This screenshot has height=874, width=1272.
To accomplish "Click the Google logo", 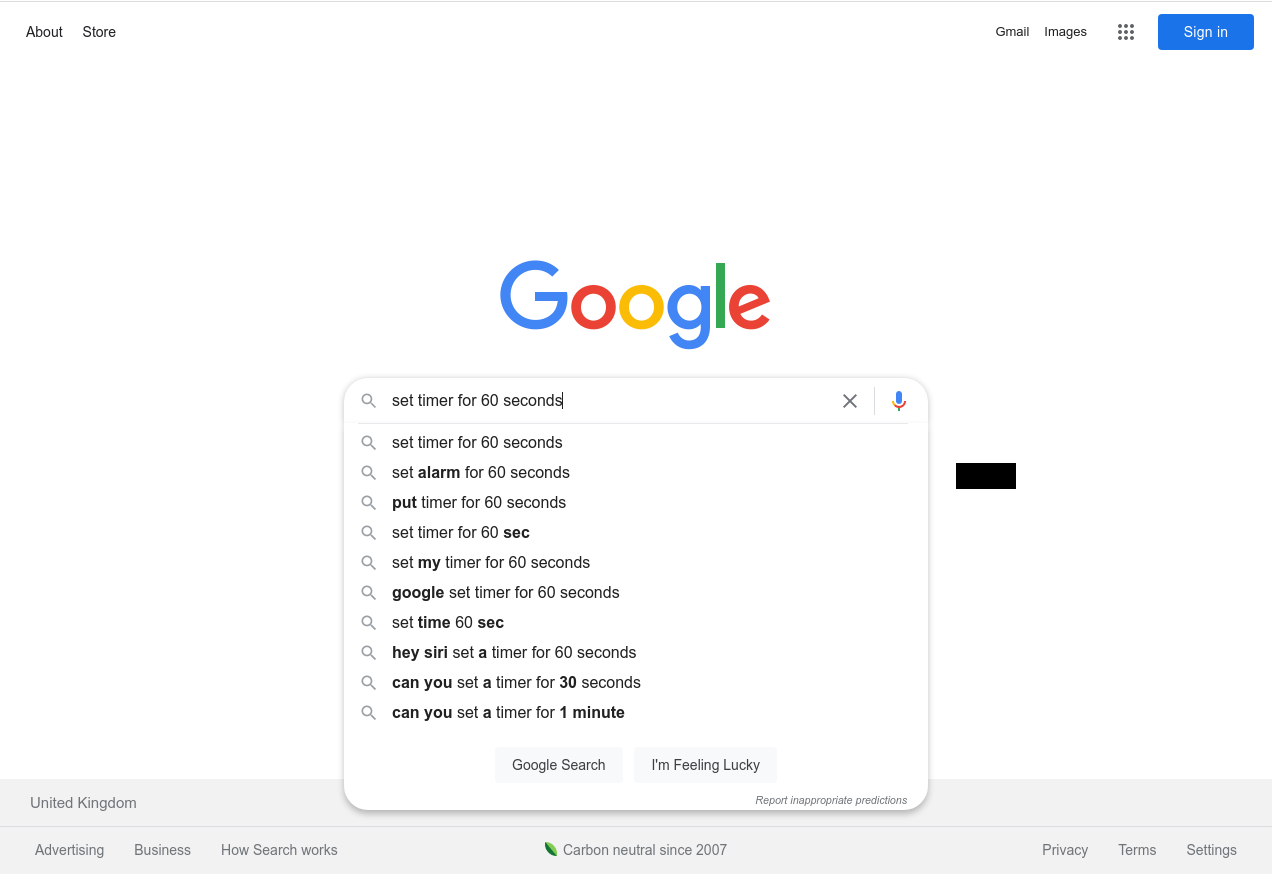I will tap(635, 304).
